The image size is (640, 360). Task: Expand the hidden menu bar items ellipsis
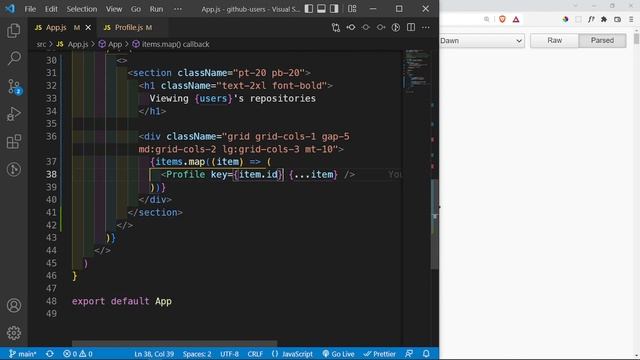point(178,9)
